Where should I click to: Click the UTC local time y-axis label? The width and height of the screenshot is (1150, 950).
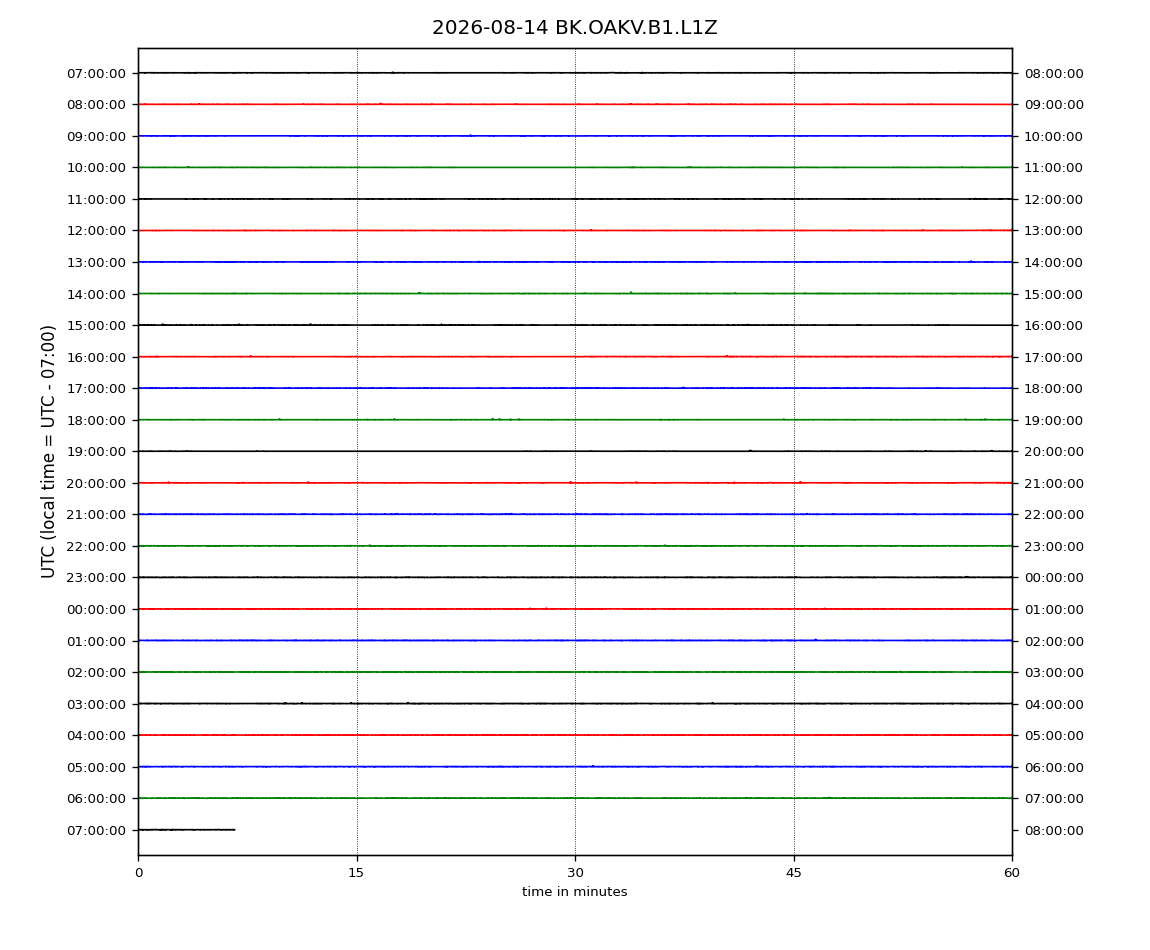point(48,452)
